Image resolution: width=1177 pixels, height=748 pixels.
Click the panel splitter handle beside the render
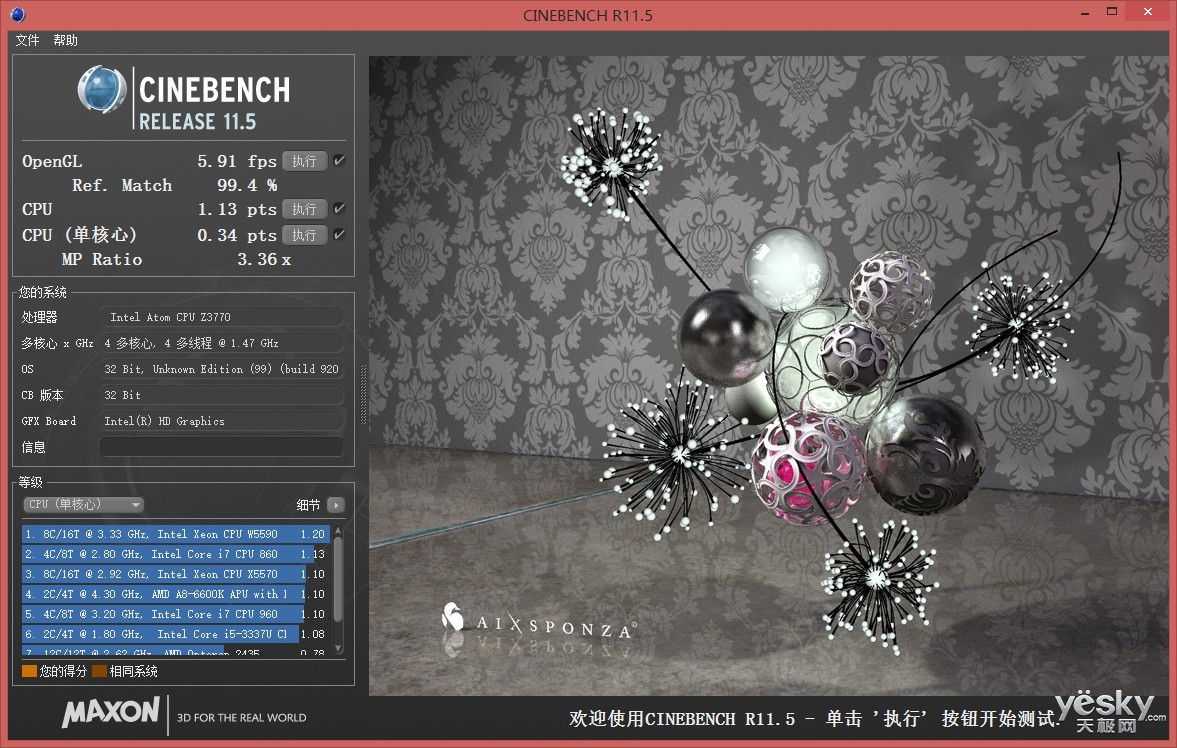point(363,395)
